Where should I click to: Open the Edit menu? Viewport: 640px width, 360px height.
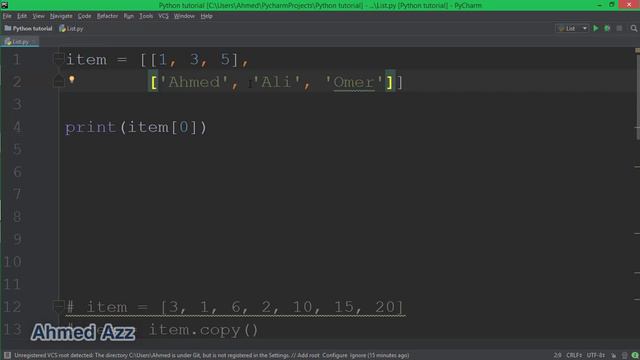(22, 16)
